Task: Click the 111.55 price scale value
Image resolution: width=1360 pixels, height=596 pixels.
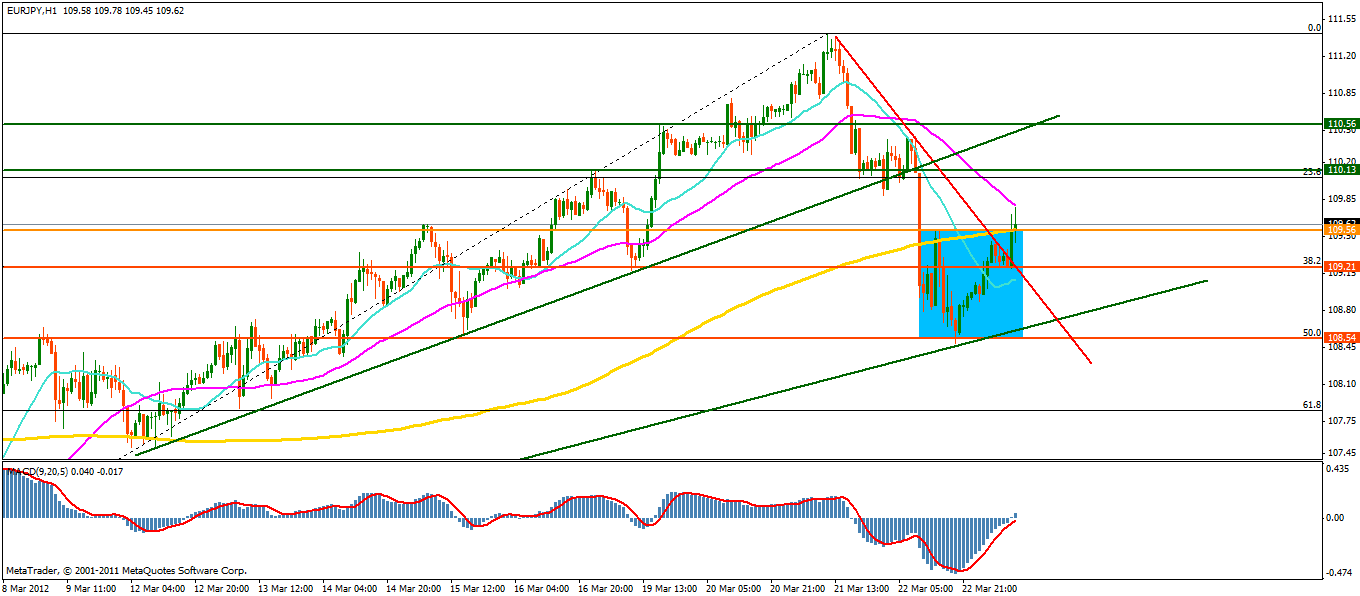Action: (1340, 19)
